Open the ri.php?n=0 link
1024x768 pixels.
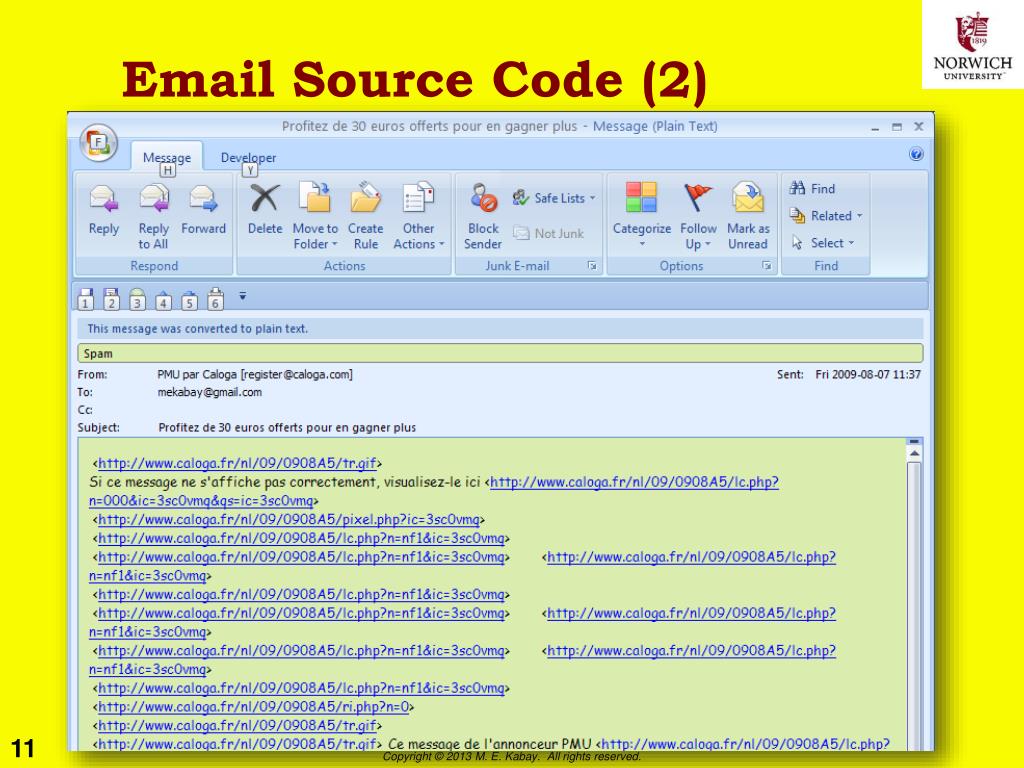click(253, 707)
